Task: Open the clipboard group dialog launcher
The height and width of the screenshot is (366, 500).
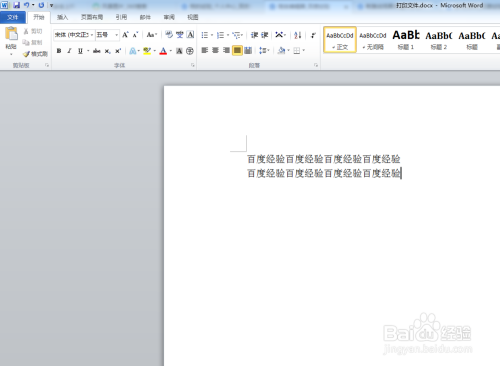Action: (x=47, y=65)
